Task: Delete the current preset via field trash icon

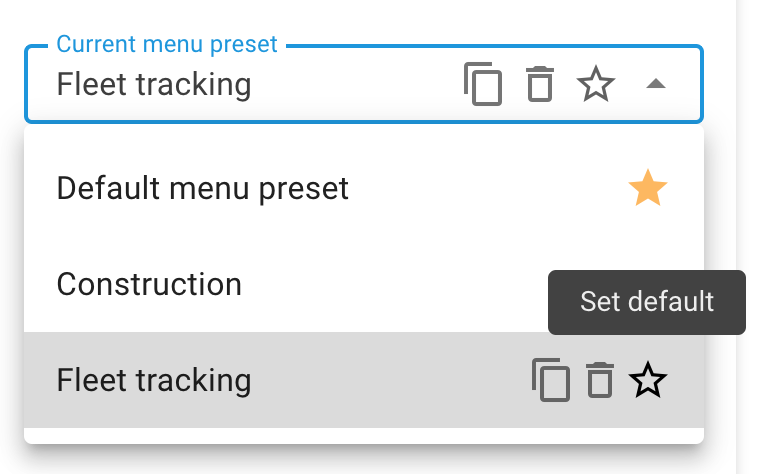Action: [x=540, y=84]
